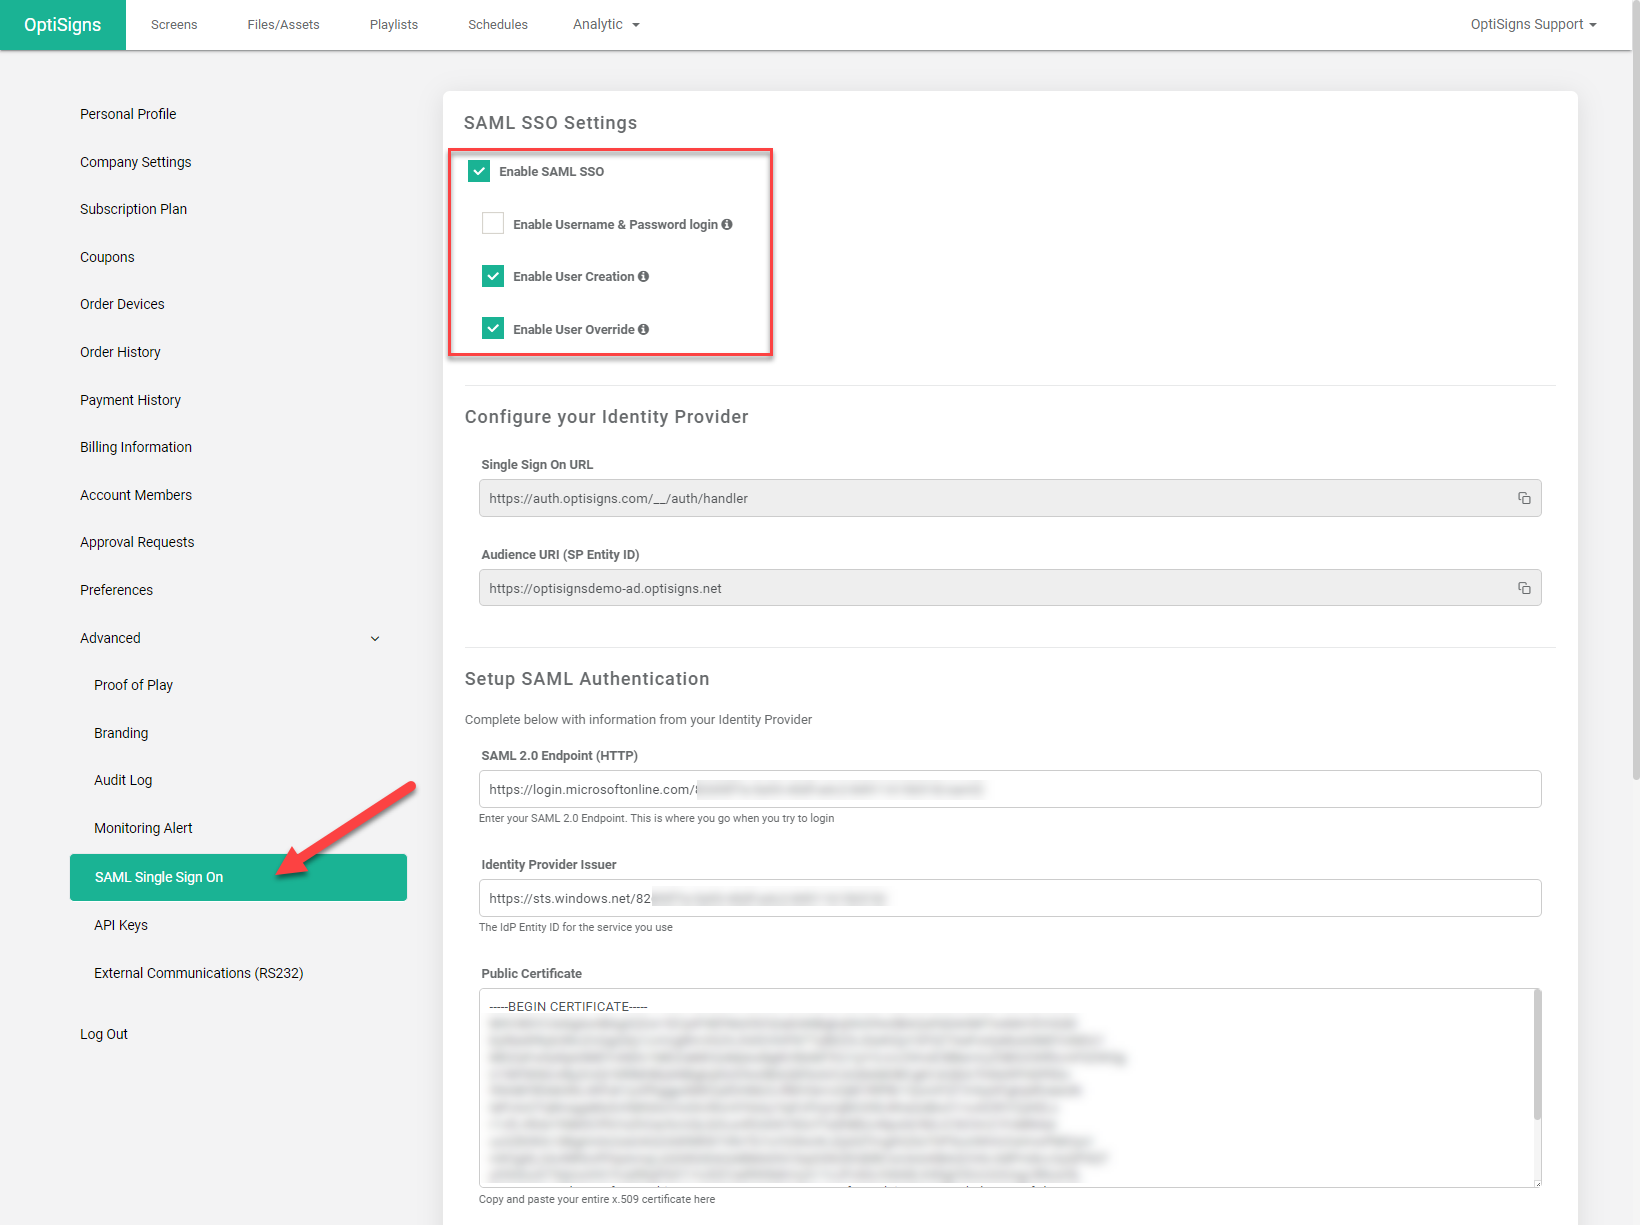The width and height of the screenshot is (1640, 1225).
Task: Show info for Enable User Creation
Action: pyautogui.click(x=643, y=276)
